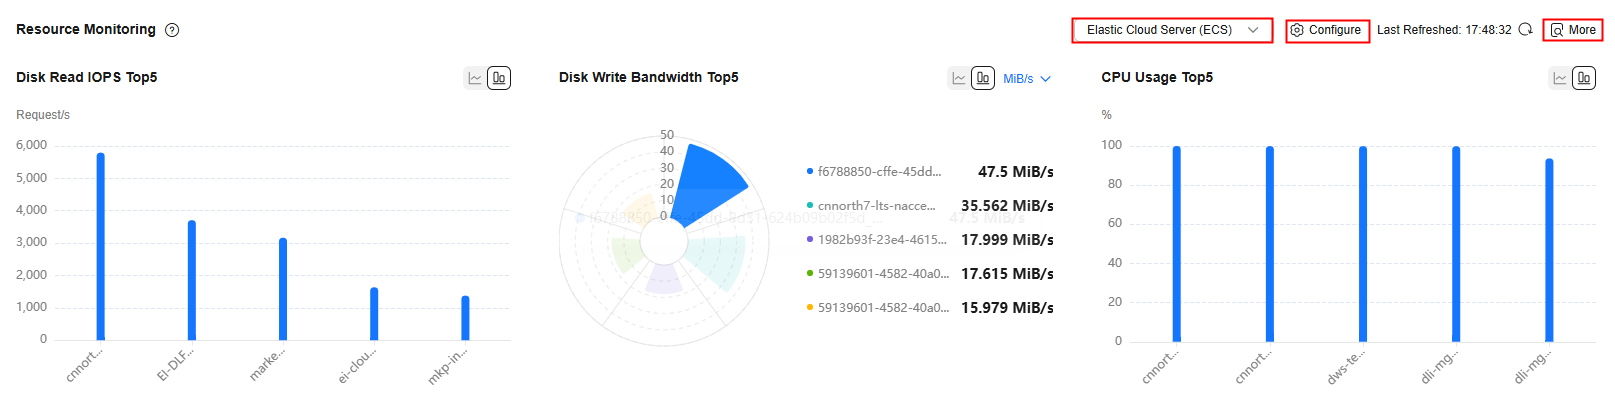
Task: Expand the MiB/s unit dropdown
Action: tap(1027, 79)
